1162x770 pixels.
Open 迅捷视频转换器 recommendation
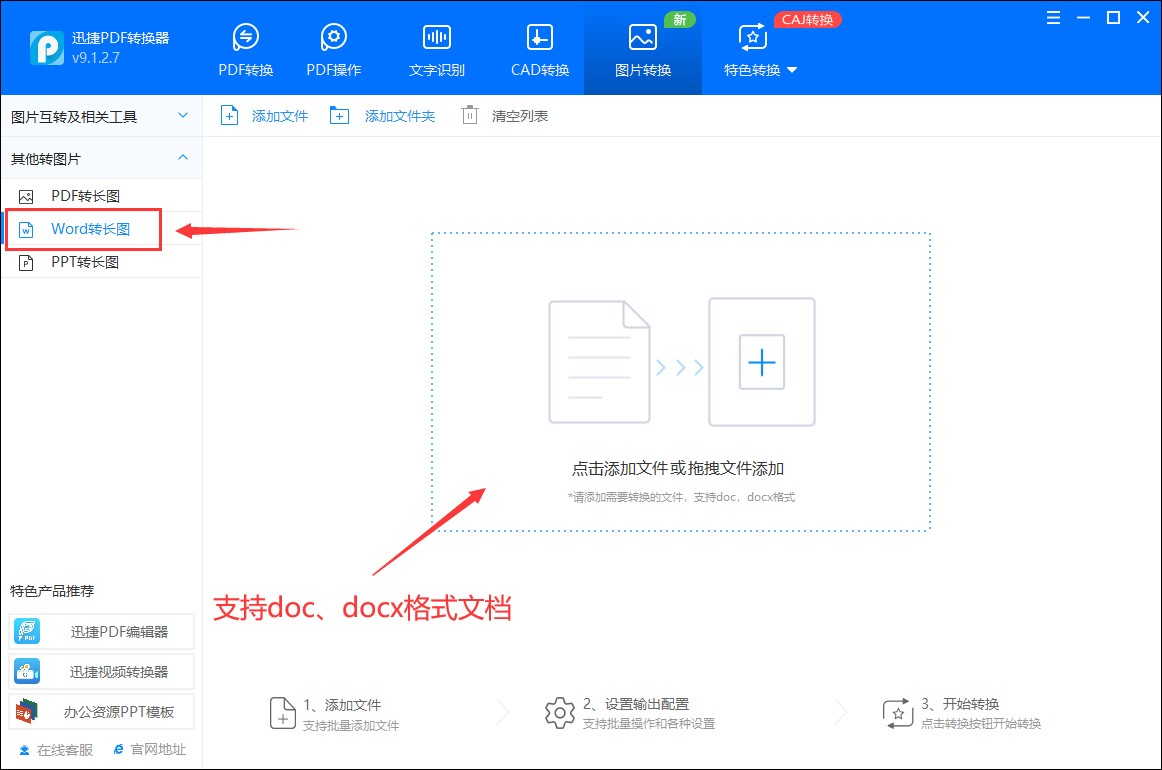[102, 671]
